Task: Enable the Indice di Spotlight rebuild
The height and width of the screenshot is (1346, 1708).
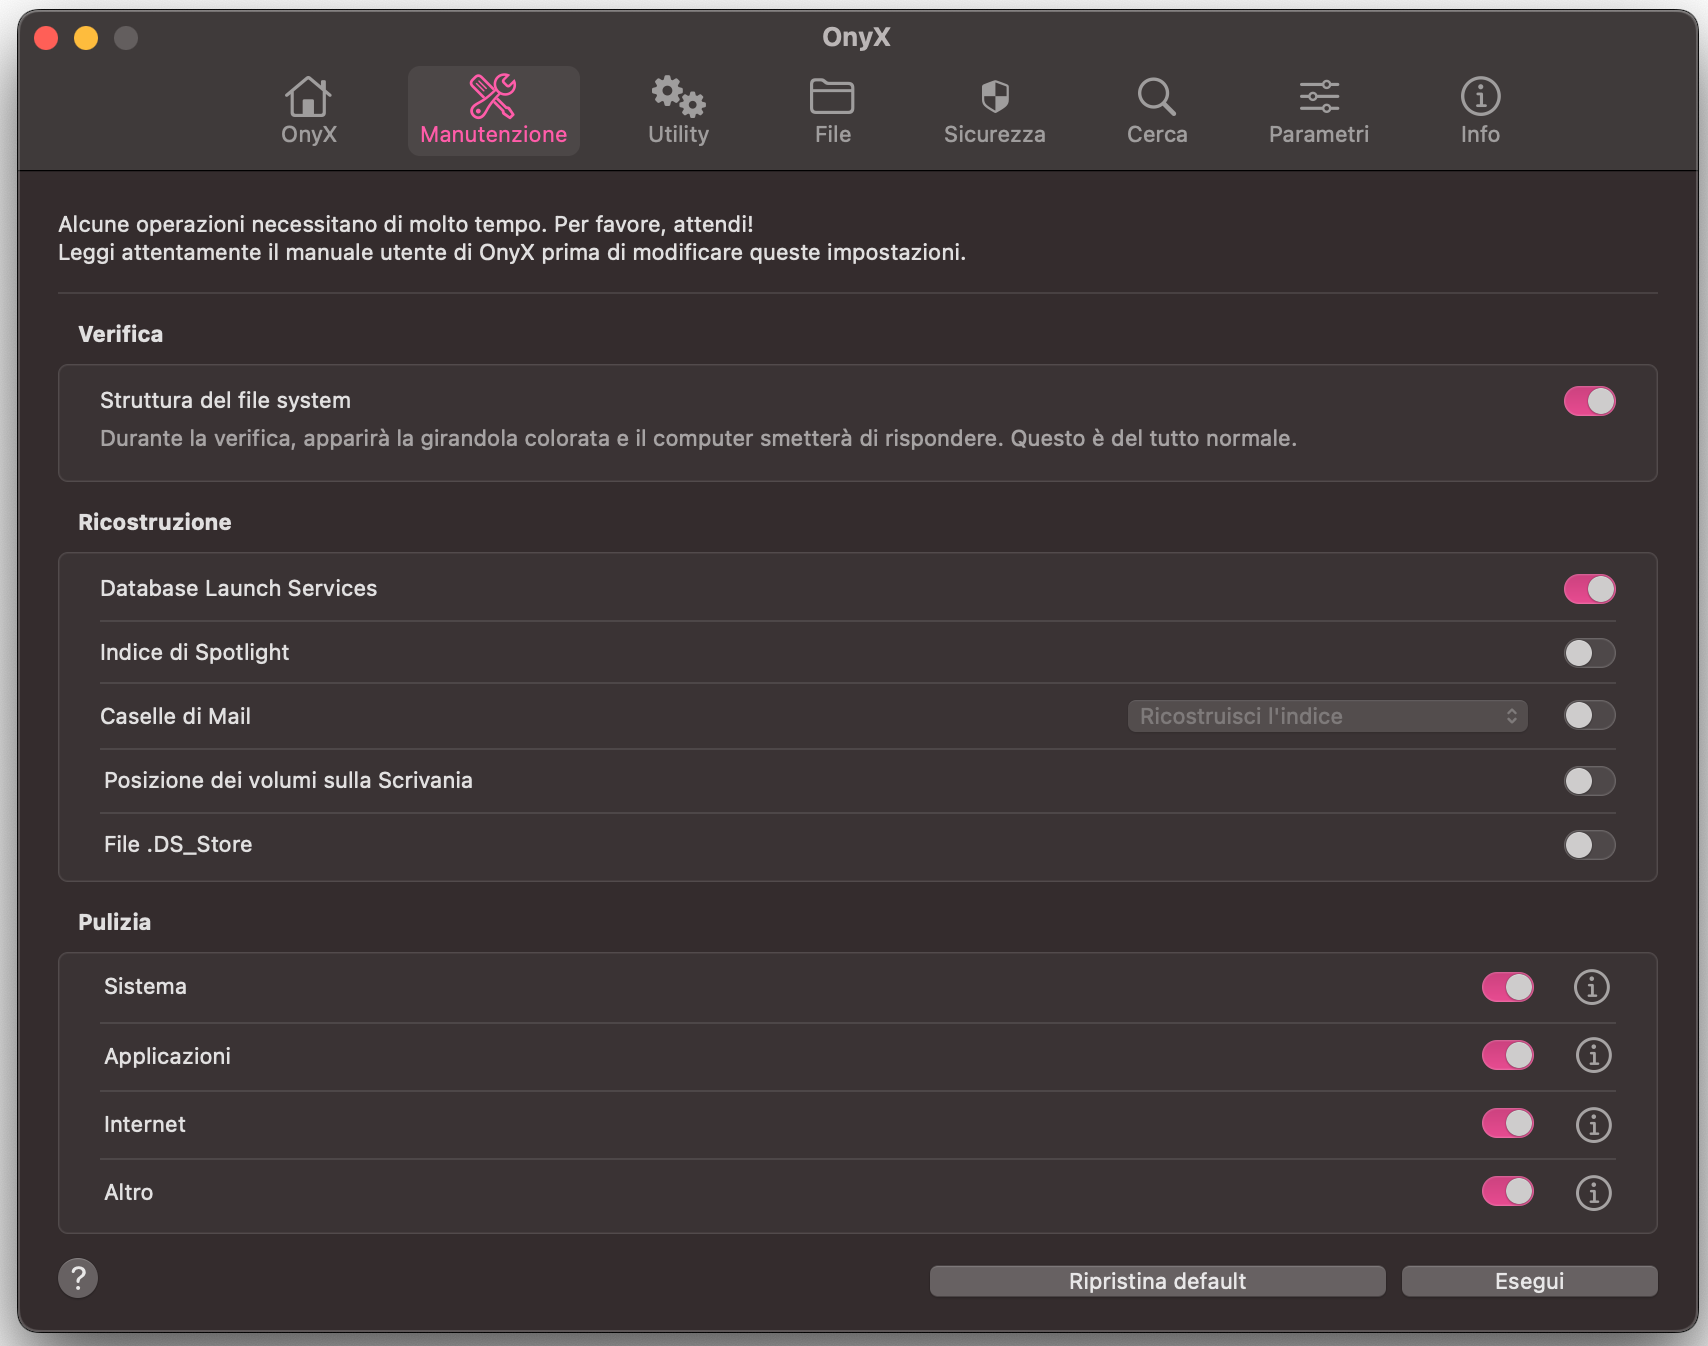Action: coord(1589,653)
